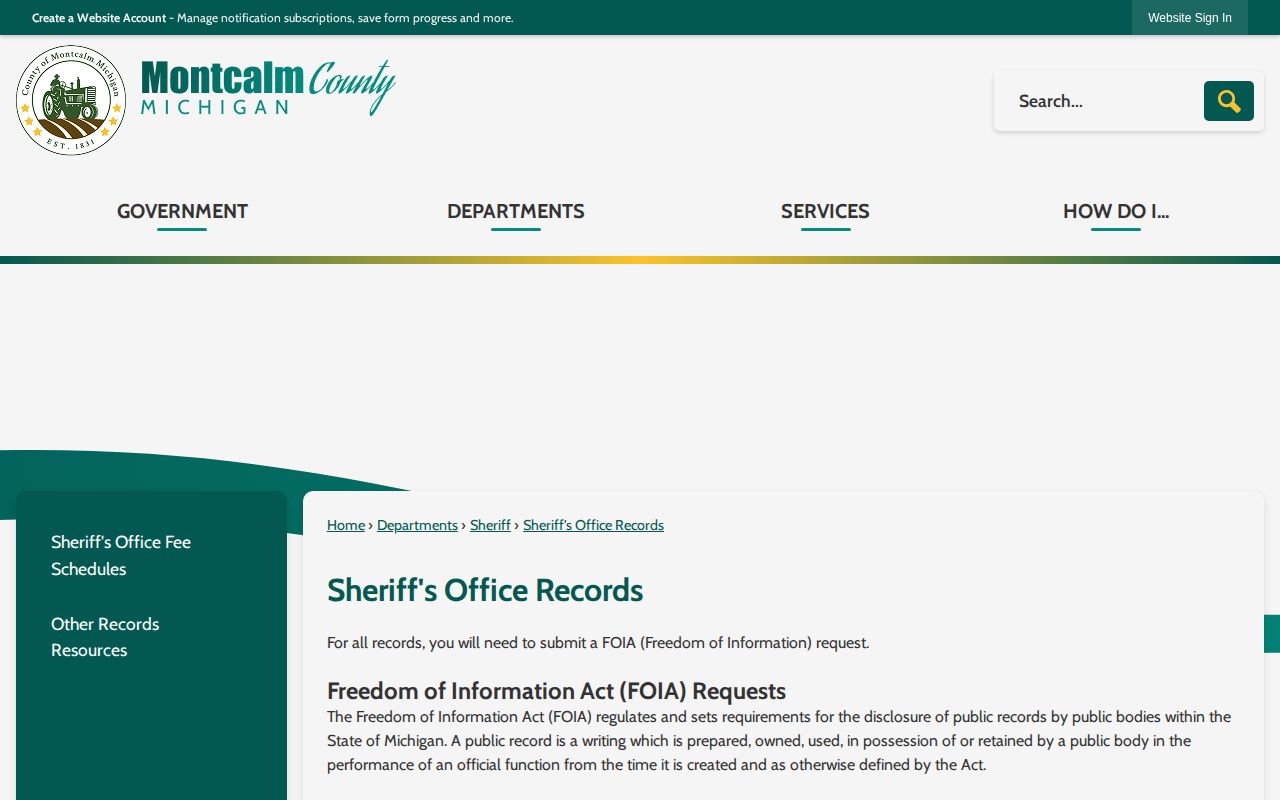The width and height of the screenshot is (1280, 800).
Task: Click Website Sign In button
Action: 1190,18
